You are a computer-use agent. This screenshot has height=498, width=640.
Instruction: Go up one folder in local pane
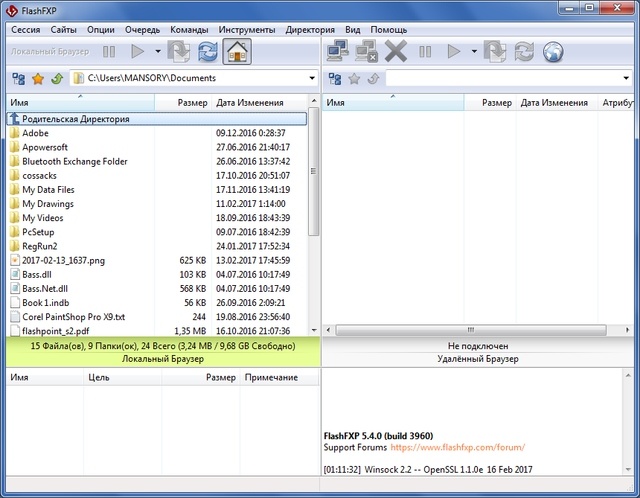click(x=58, y=78)
